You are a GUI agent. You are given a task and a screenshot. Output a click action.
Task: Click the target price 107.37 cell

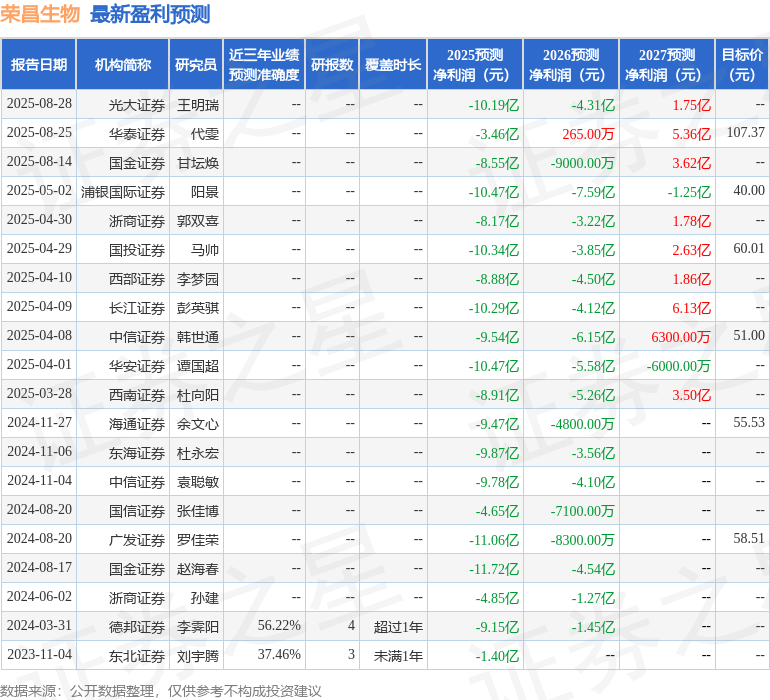[745, 133]
